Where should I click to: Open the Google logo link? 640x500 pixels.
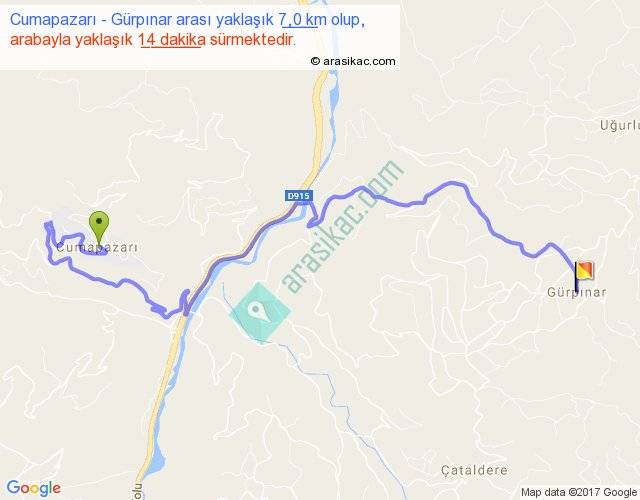(33, 488)
